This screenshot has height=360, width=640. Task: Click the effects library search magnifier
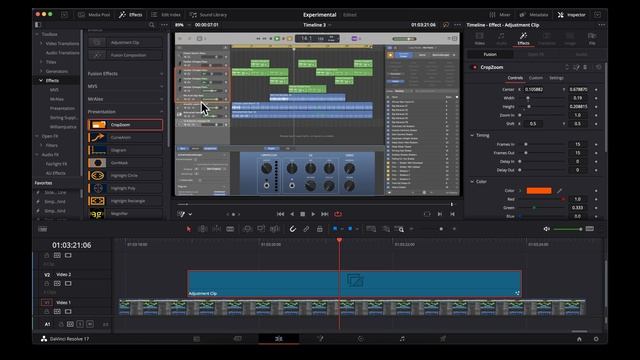(x=151, y=25)
